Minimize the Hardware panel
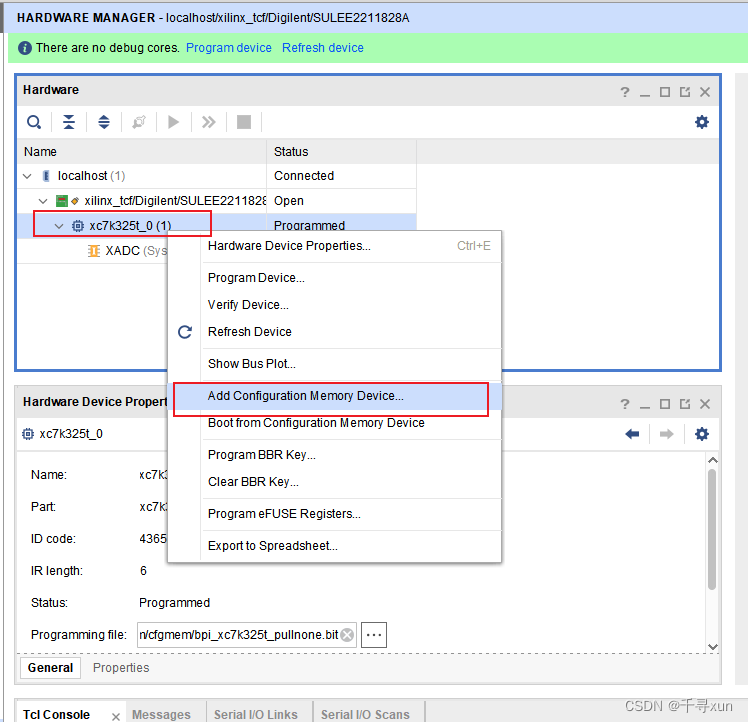Image resolution: width=748 pixels, height=722 pixels. 644,95
